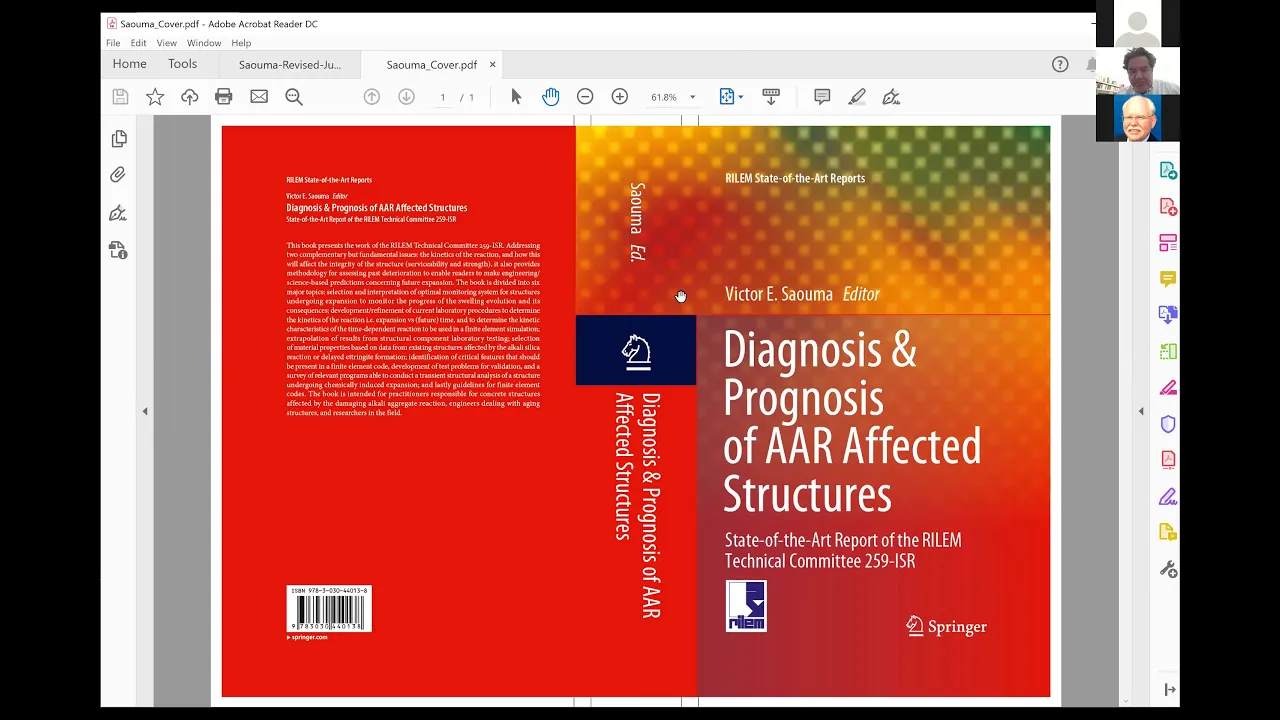This screenshot has height=720, width=1280.
Task: Open the View menu
Action: coord(166,43)
